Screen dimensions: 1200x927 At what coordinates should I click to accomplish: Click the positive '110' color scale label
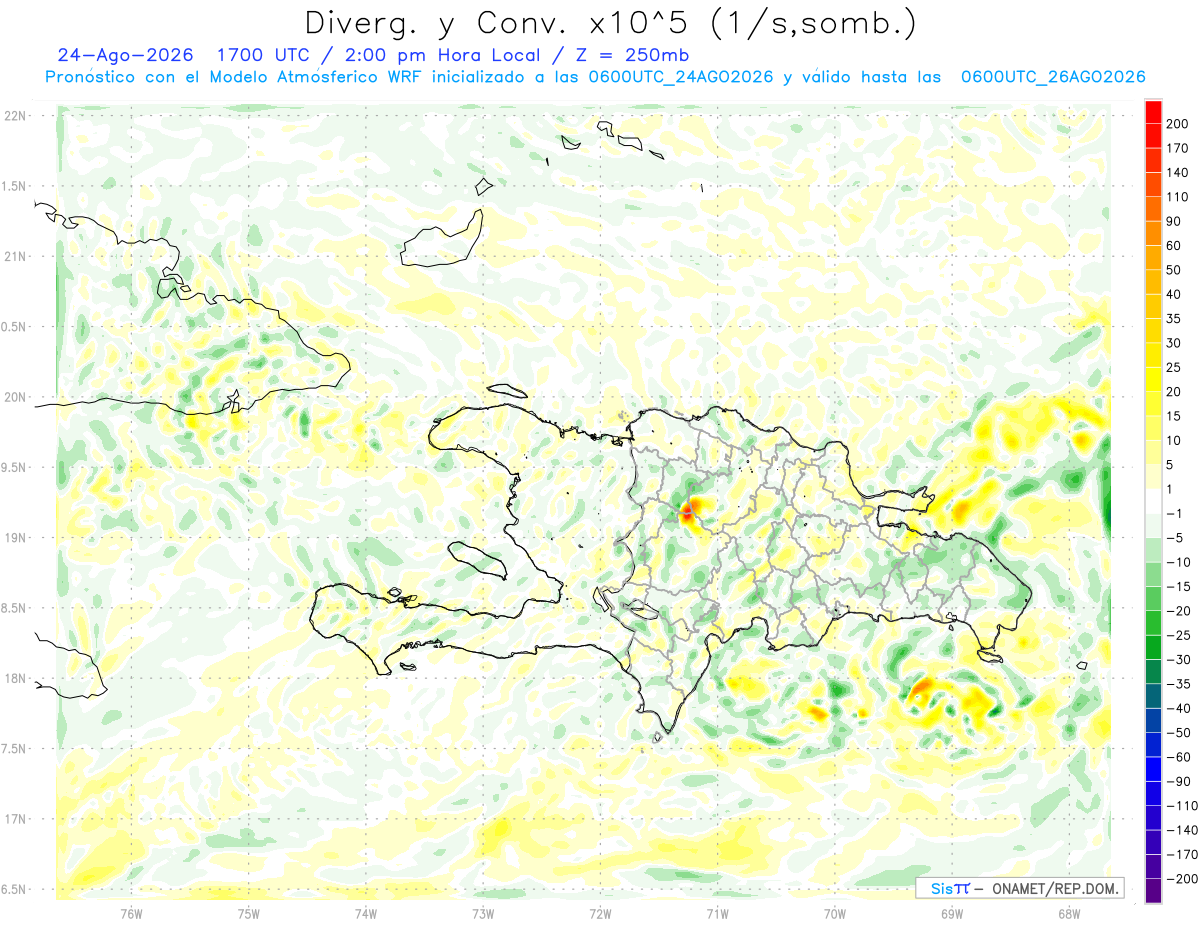tap(1177, 197)
